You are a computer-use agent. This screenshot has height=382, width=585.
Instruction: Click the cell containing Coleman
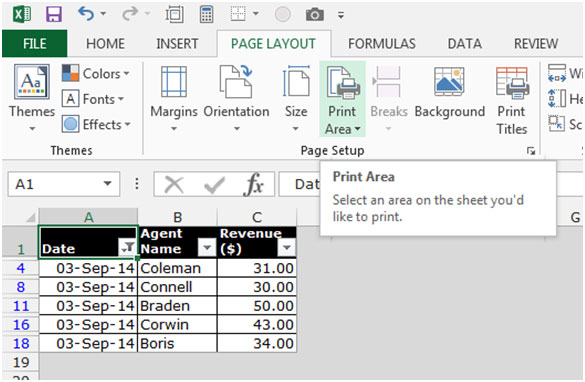(x=178, y=268)
